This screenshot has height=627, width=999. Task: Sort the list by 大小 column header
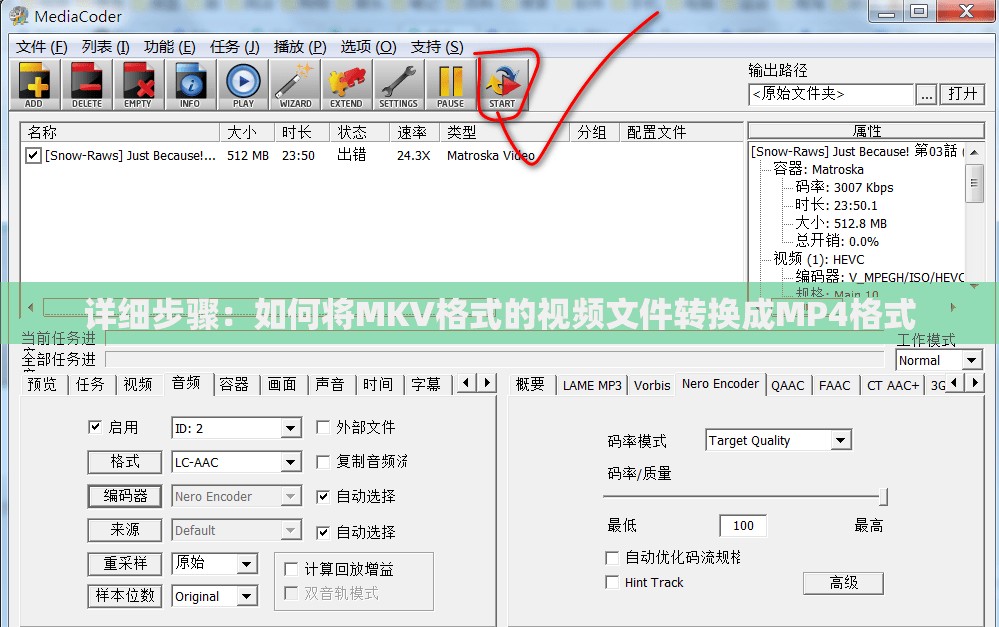click(x=247, y=133)
